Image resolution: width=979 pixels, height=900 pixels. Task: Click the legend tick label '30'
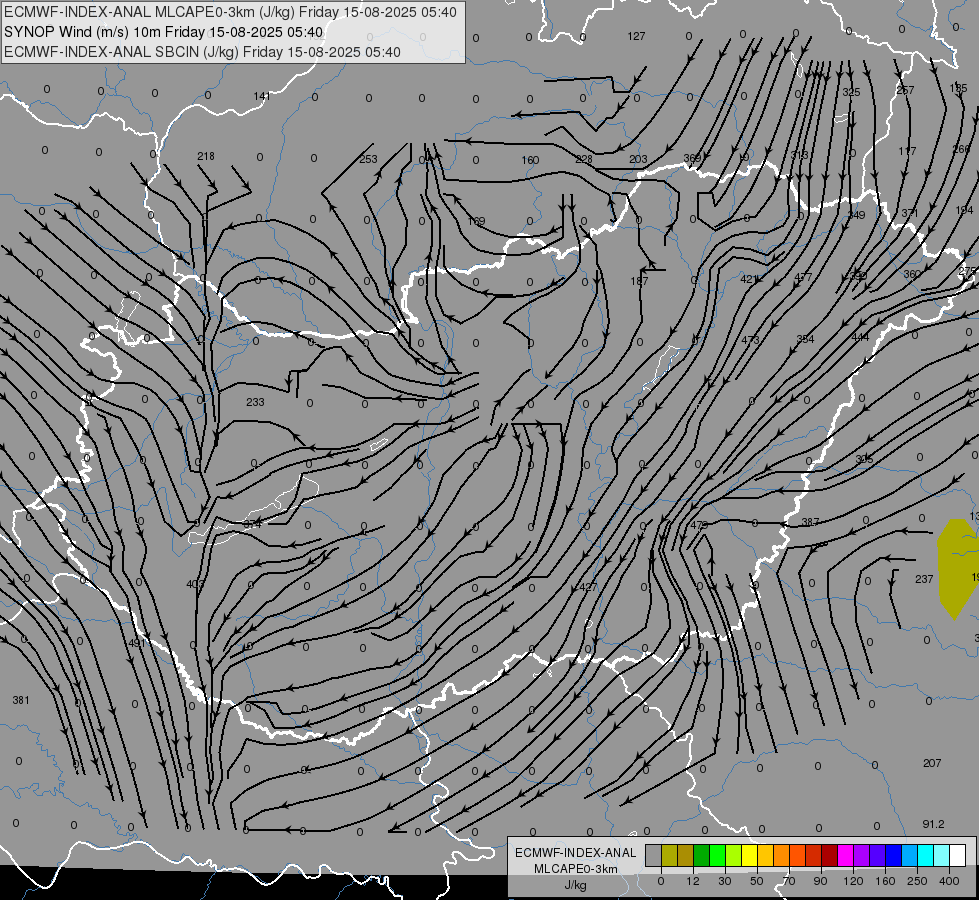725,881
